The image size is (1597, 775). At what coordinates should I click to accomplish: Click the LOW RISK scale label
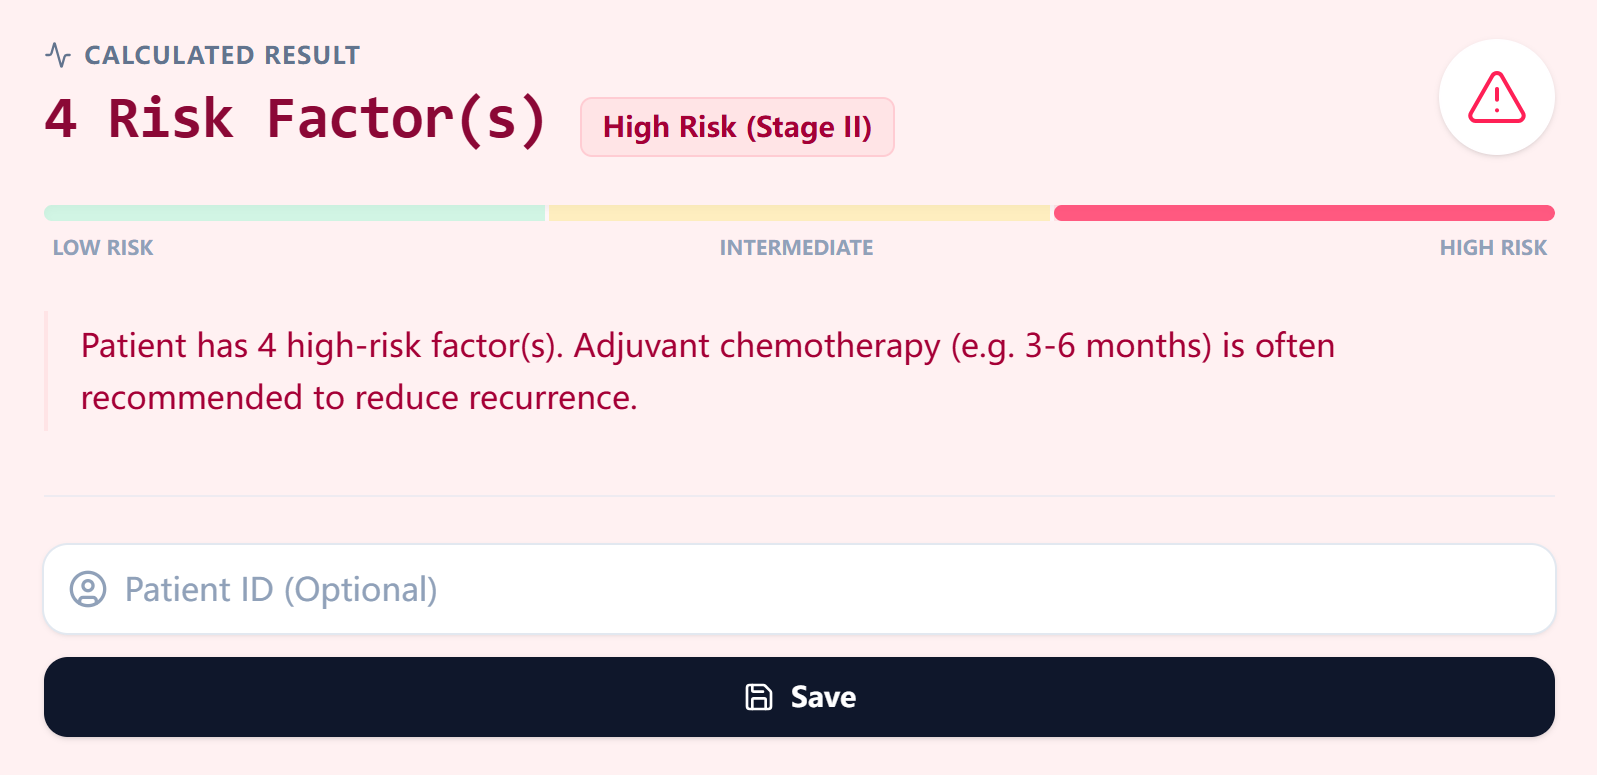[x=103, y=248]
